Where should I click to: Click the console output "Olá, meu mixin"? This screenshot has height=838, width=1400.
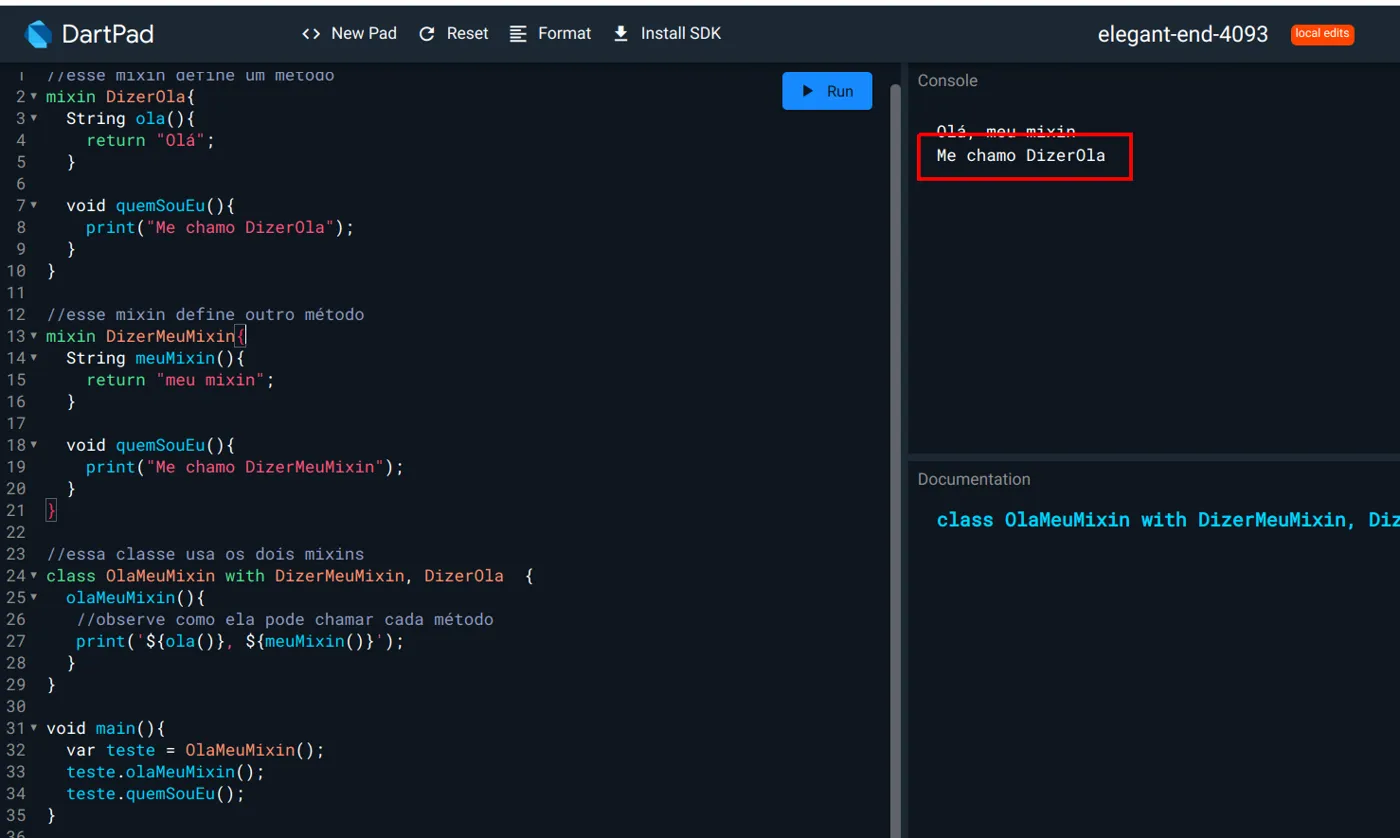(1006, 131)
